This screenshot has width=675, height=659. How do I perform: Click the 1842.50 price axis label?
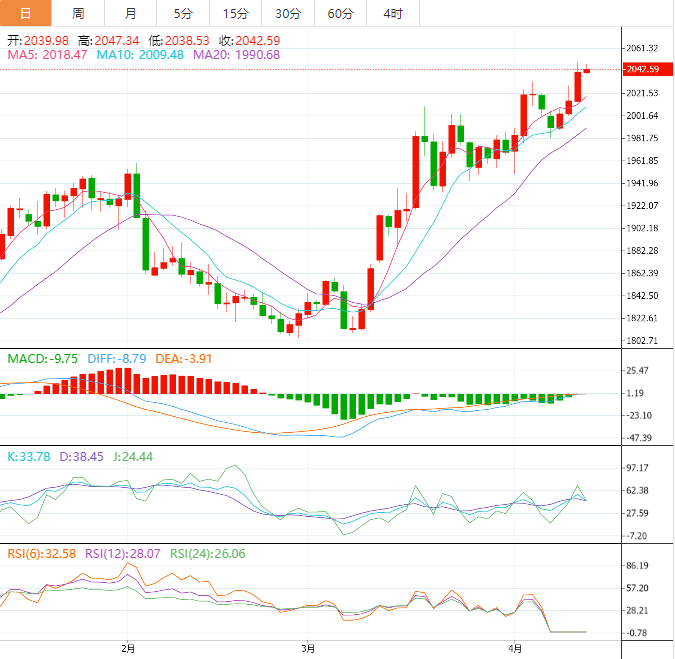pyautogui.click(x=642, y=296)
